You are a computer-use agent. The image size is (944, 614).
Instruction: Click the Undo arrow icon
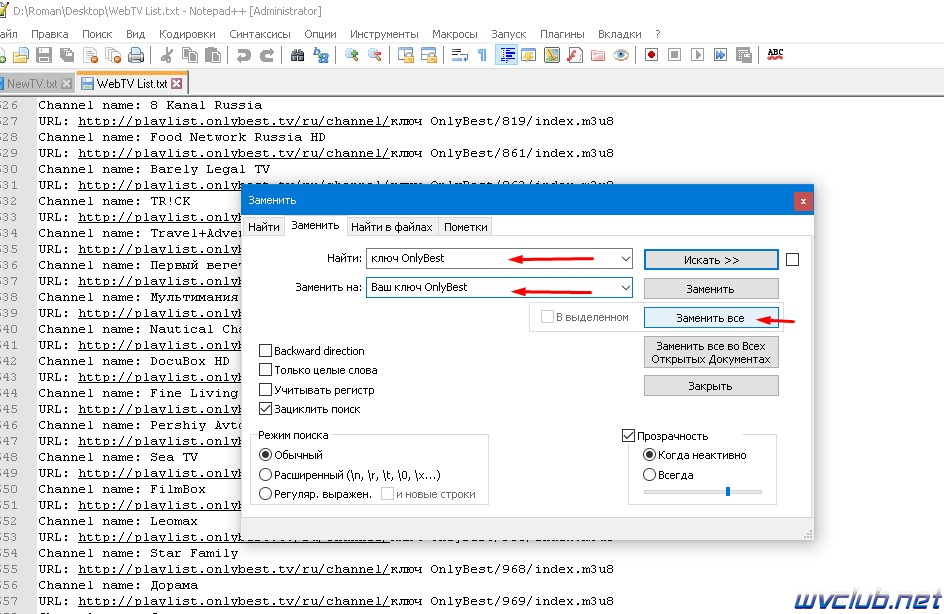pos(243,55)
